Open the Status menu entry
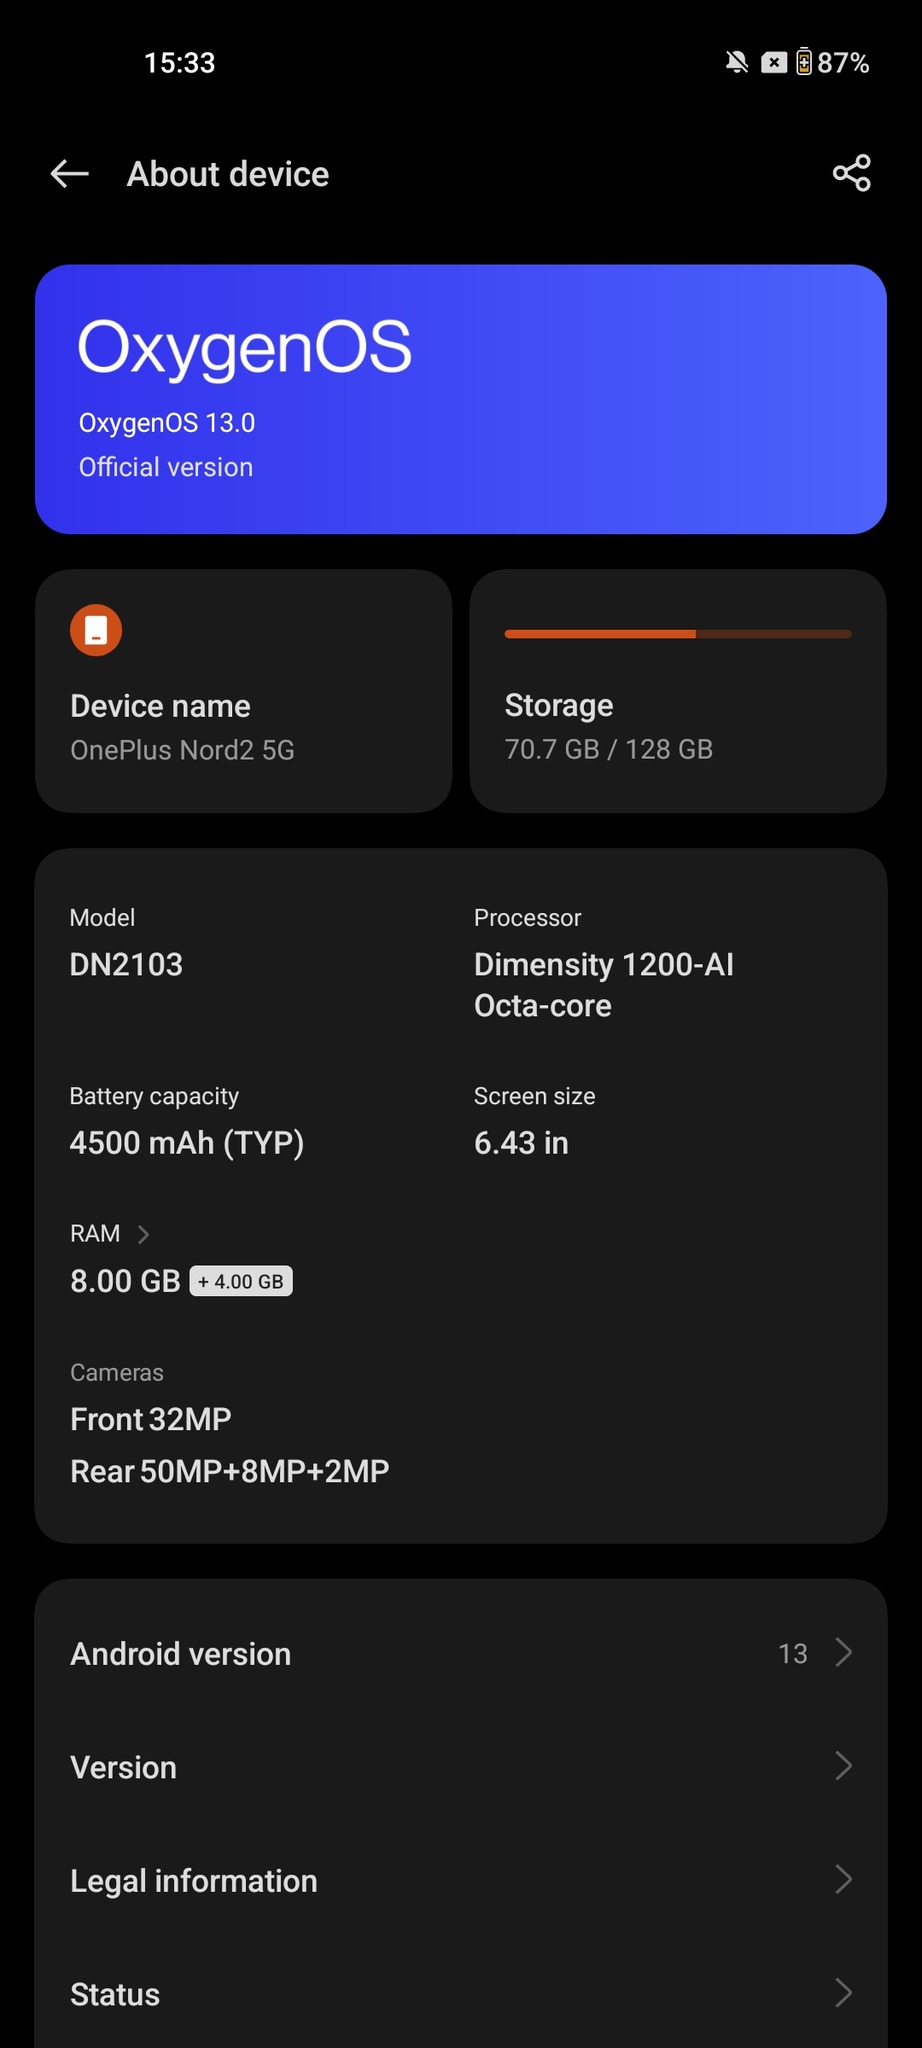This screenshot has height=2048, width=922. point(115,1994)
